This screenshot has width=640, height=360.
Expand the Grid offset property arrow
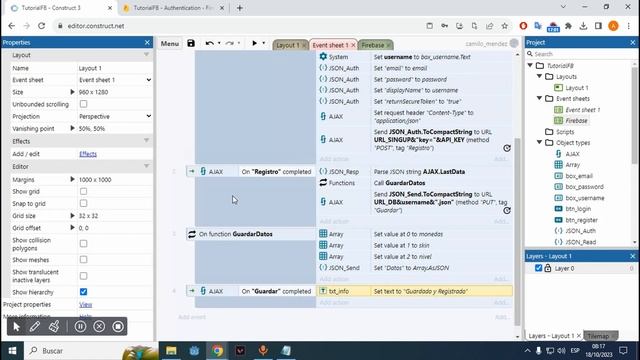(x=72, y=228)
